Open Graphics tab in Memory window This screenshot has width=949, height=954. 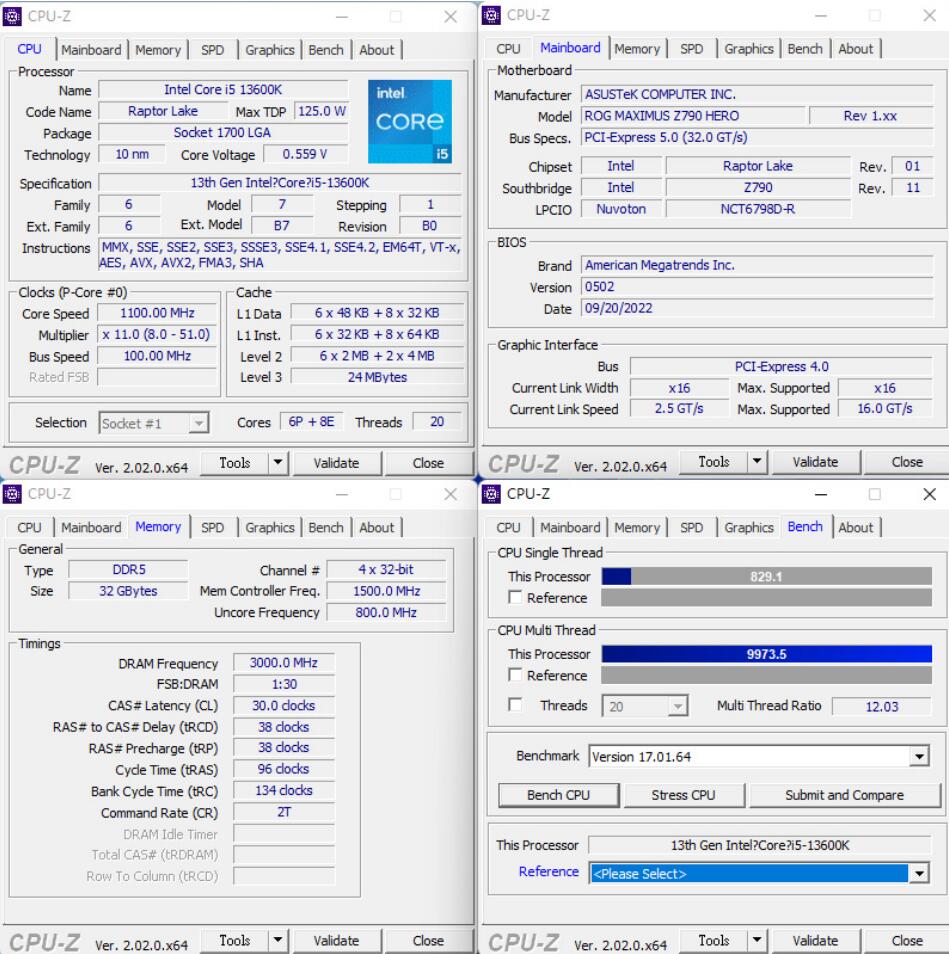tap(269, 527)
